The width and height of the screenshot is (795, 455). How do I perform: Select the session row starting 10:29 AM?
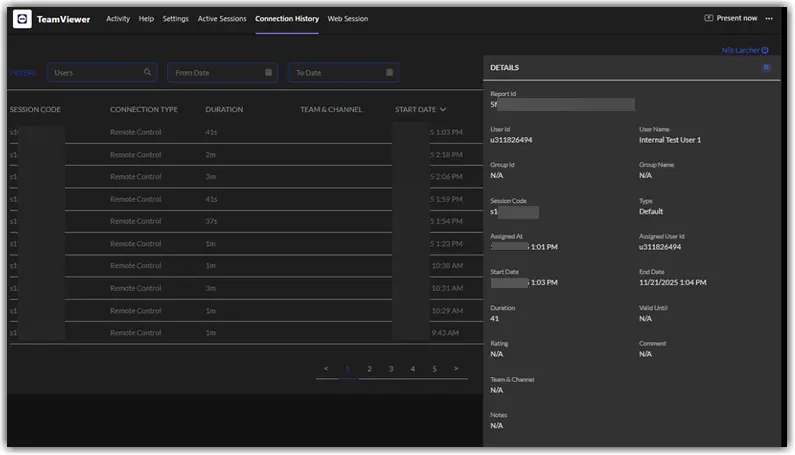point(246,310)
